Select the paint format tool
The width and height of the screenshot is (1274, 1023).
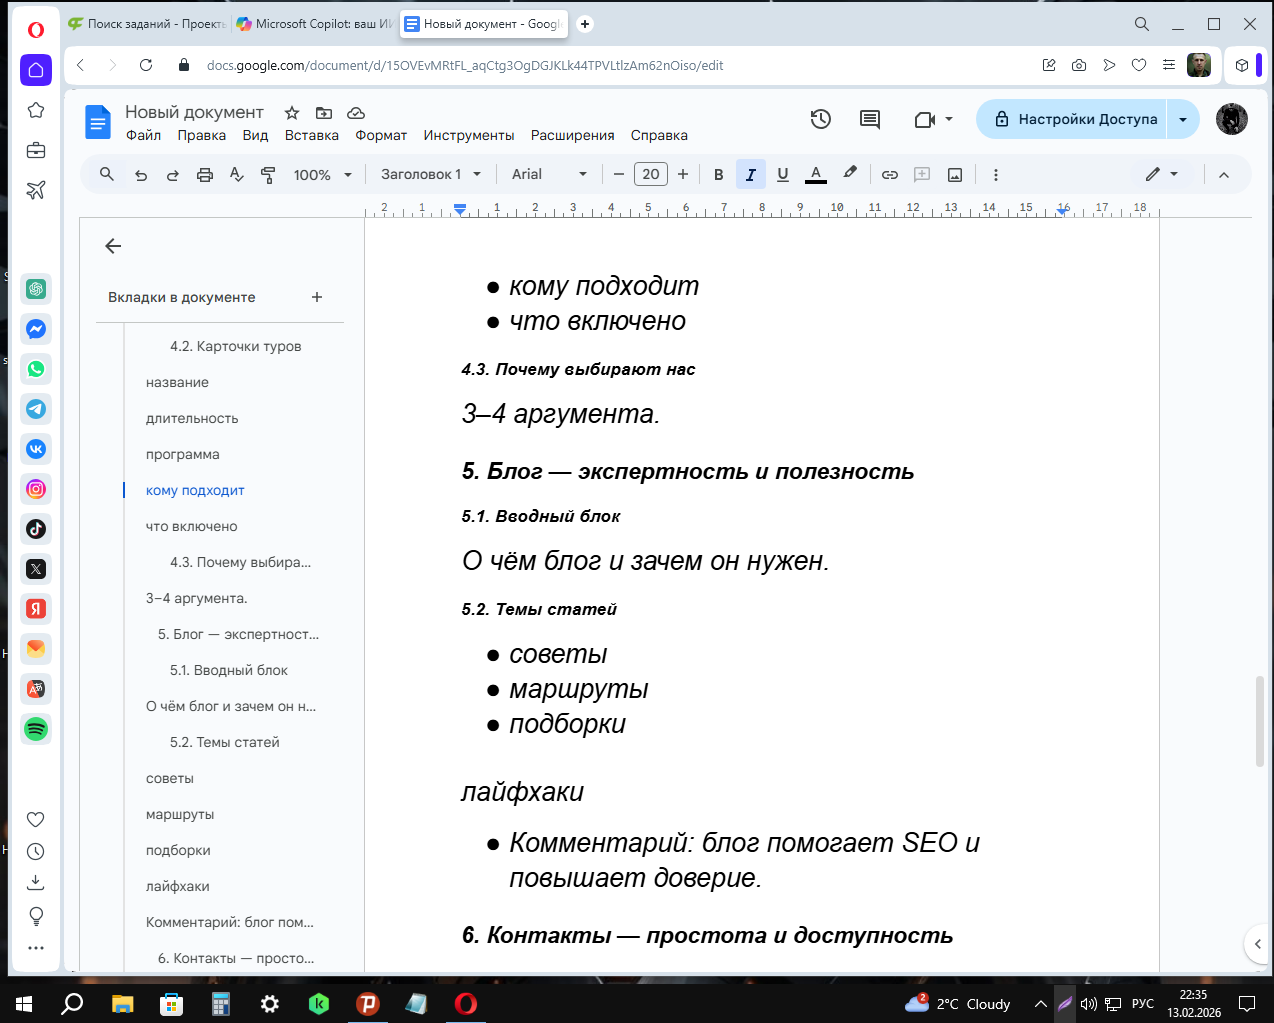[268, 174]
